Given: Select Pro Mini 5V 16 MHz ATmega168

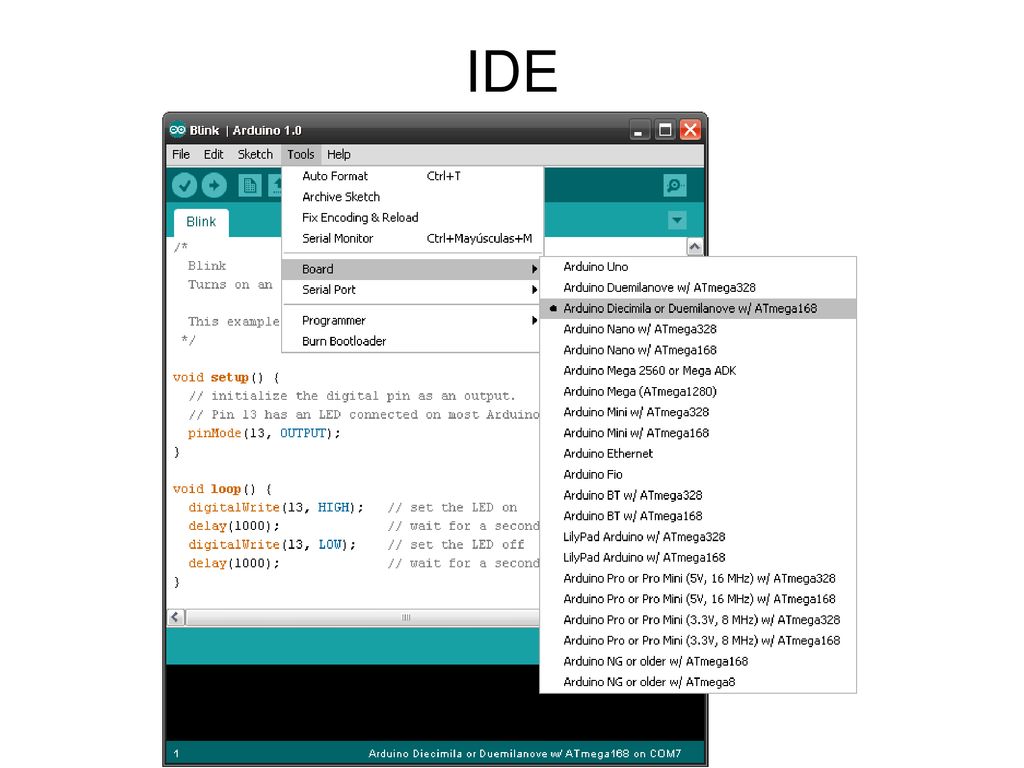Looking at the screenshot, I should [698, 600].
